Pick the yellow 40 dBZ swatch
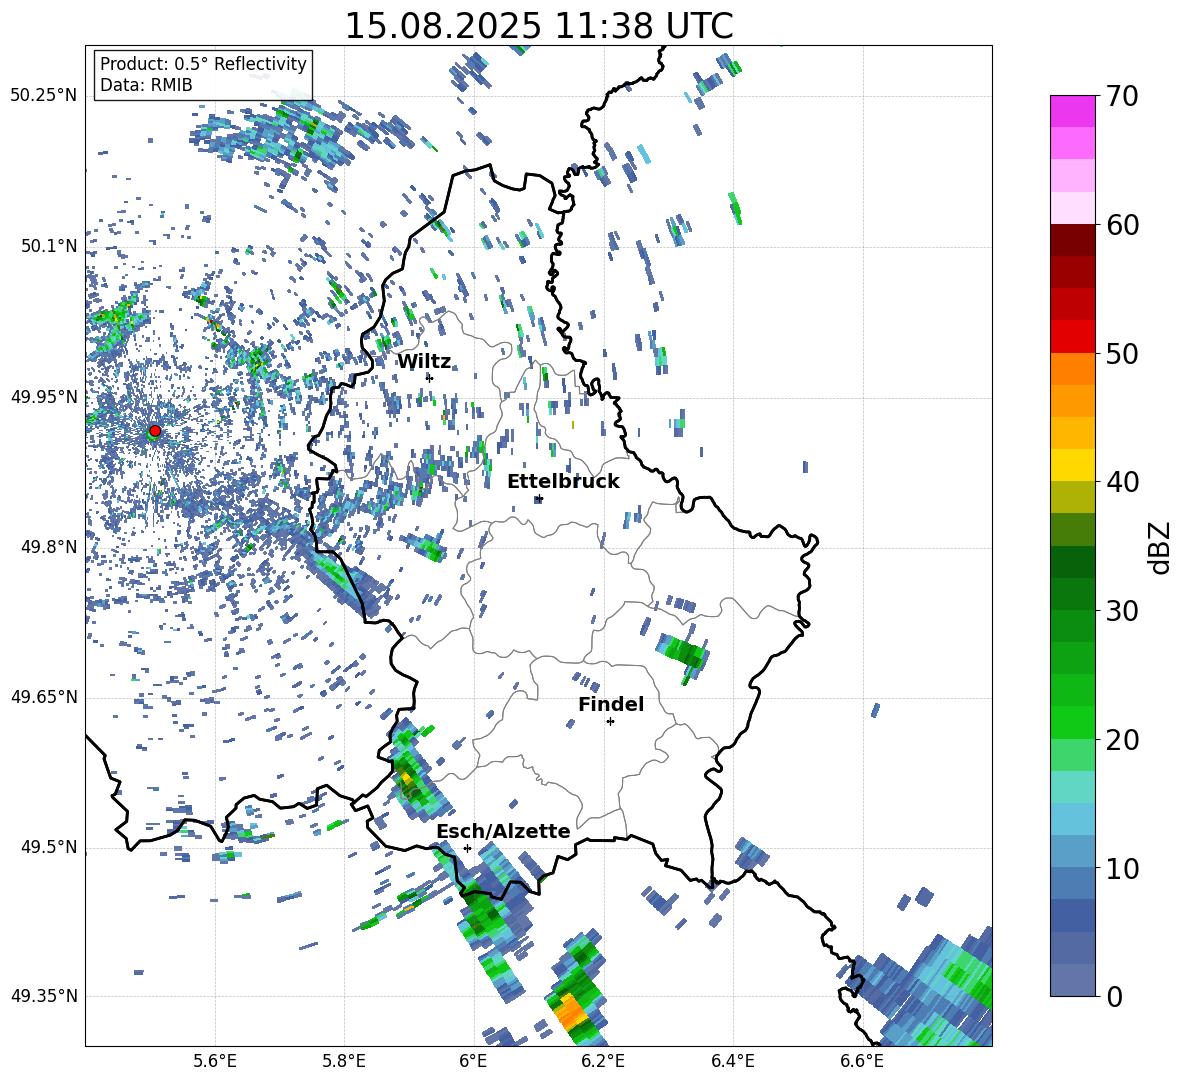 (x=1072, y=465)
